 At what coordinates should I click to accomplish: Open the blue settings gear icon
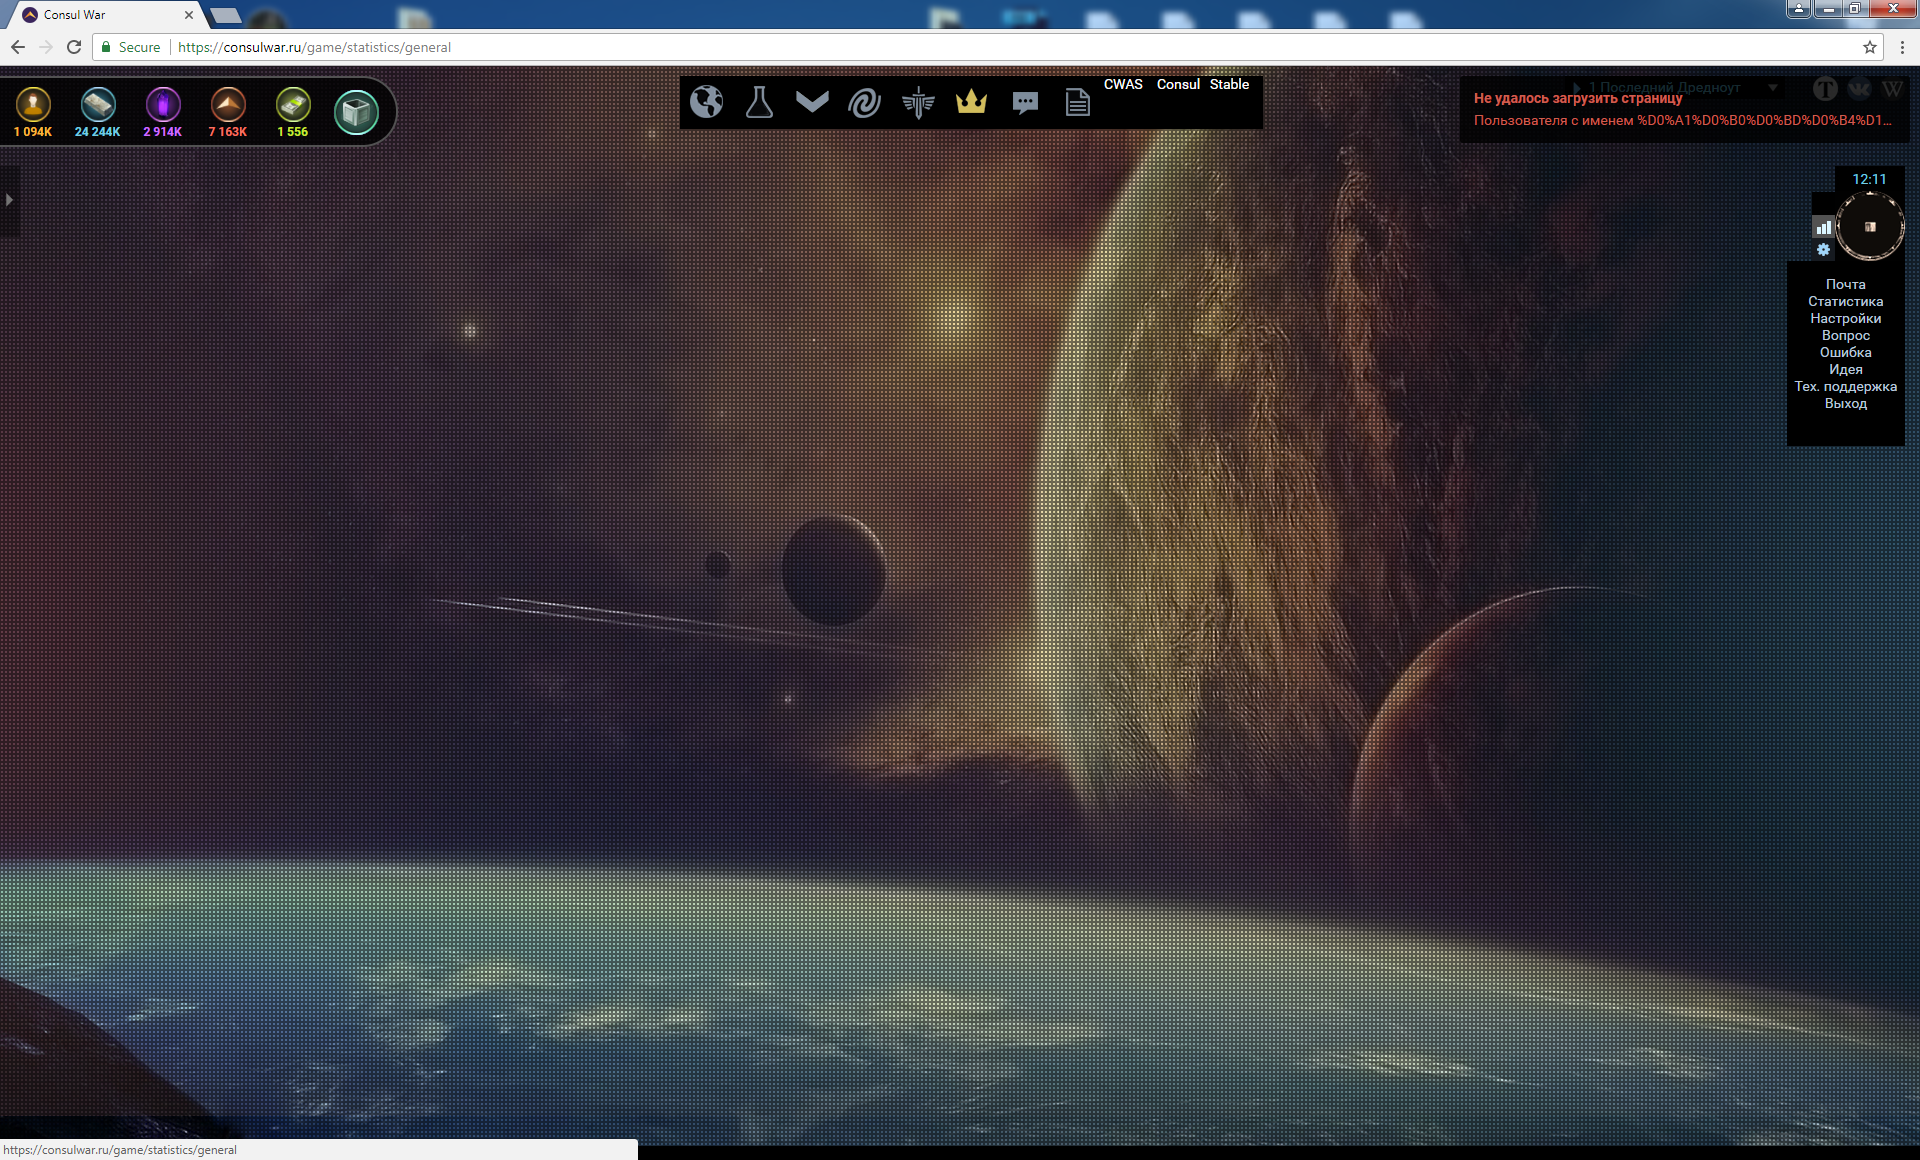(x=1823, y=250)
